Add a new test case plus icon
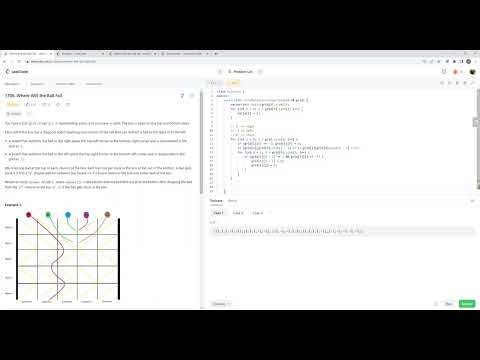 [270, 212]
